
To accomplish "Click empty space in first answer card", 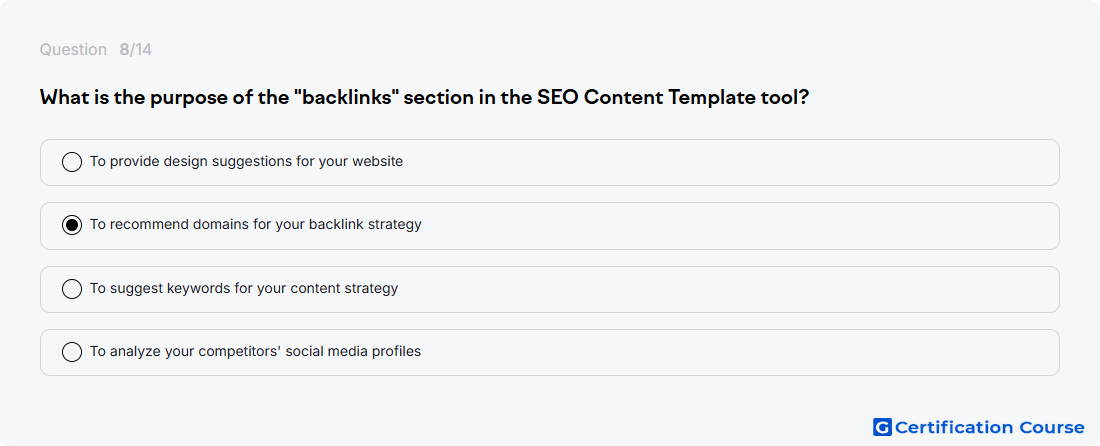I will [x=730, y=162].
